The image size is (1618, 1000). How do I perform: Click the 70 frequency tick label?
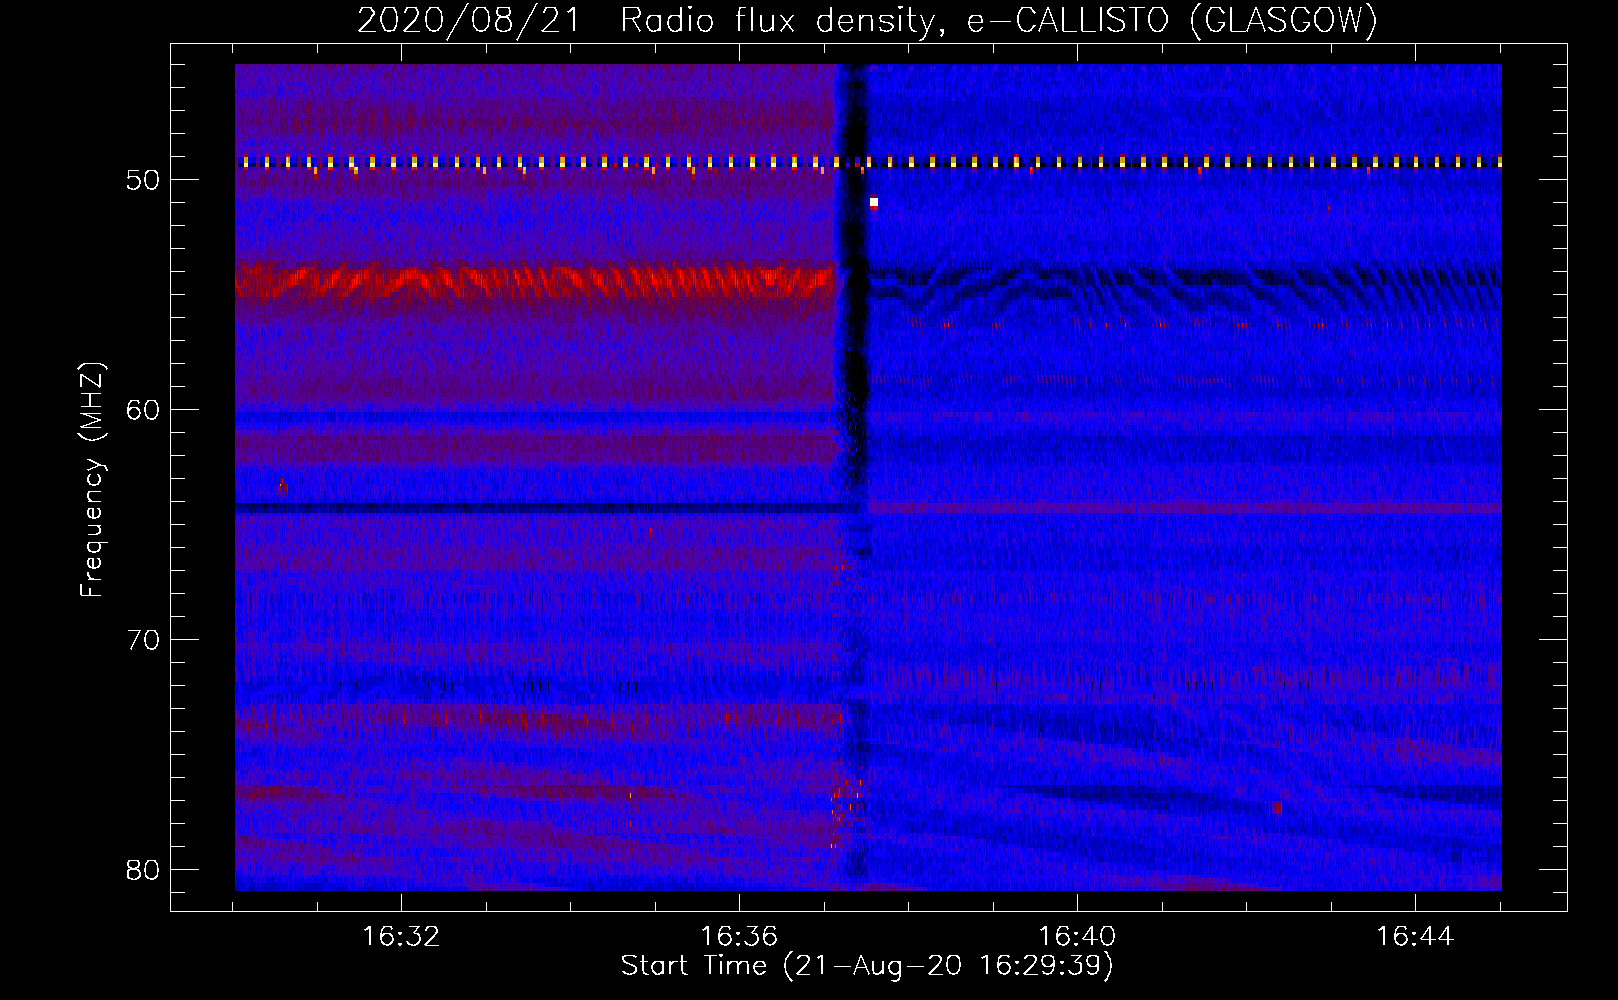click(x=143, y=640)
